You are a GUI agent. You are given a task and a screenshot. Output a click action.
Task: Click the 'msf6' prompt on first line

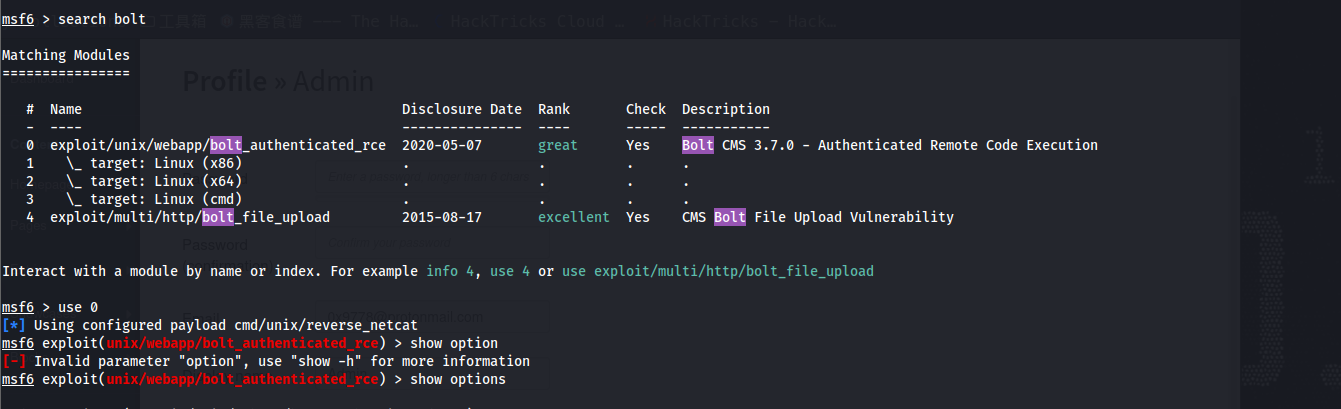18,20
